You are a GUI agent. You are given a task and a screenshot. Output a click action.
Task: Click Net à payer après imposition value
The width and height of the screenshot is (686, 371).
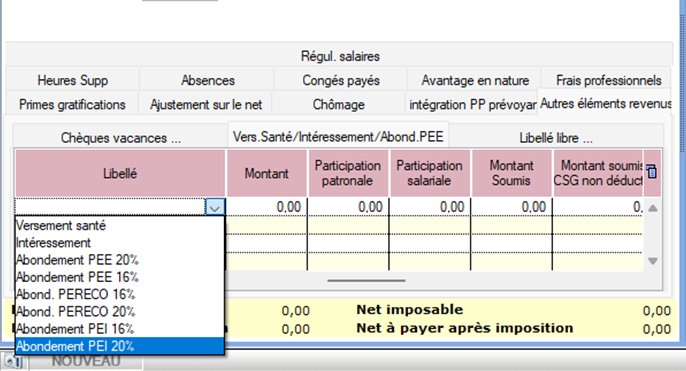click(656, 329)
